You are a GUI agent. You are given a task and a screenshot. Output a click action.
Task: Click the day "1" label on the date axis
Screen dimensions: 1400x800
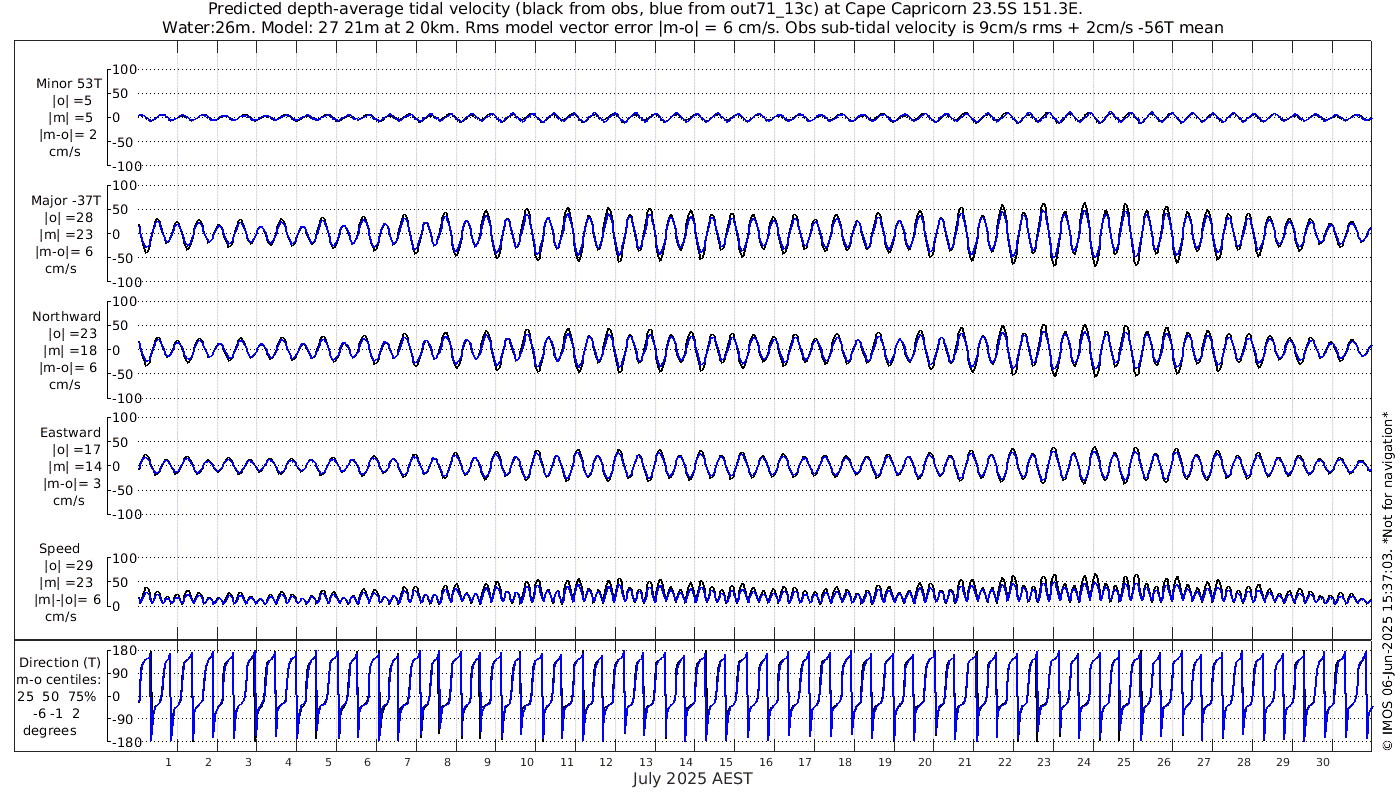coord(168,762)
